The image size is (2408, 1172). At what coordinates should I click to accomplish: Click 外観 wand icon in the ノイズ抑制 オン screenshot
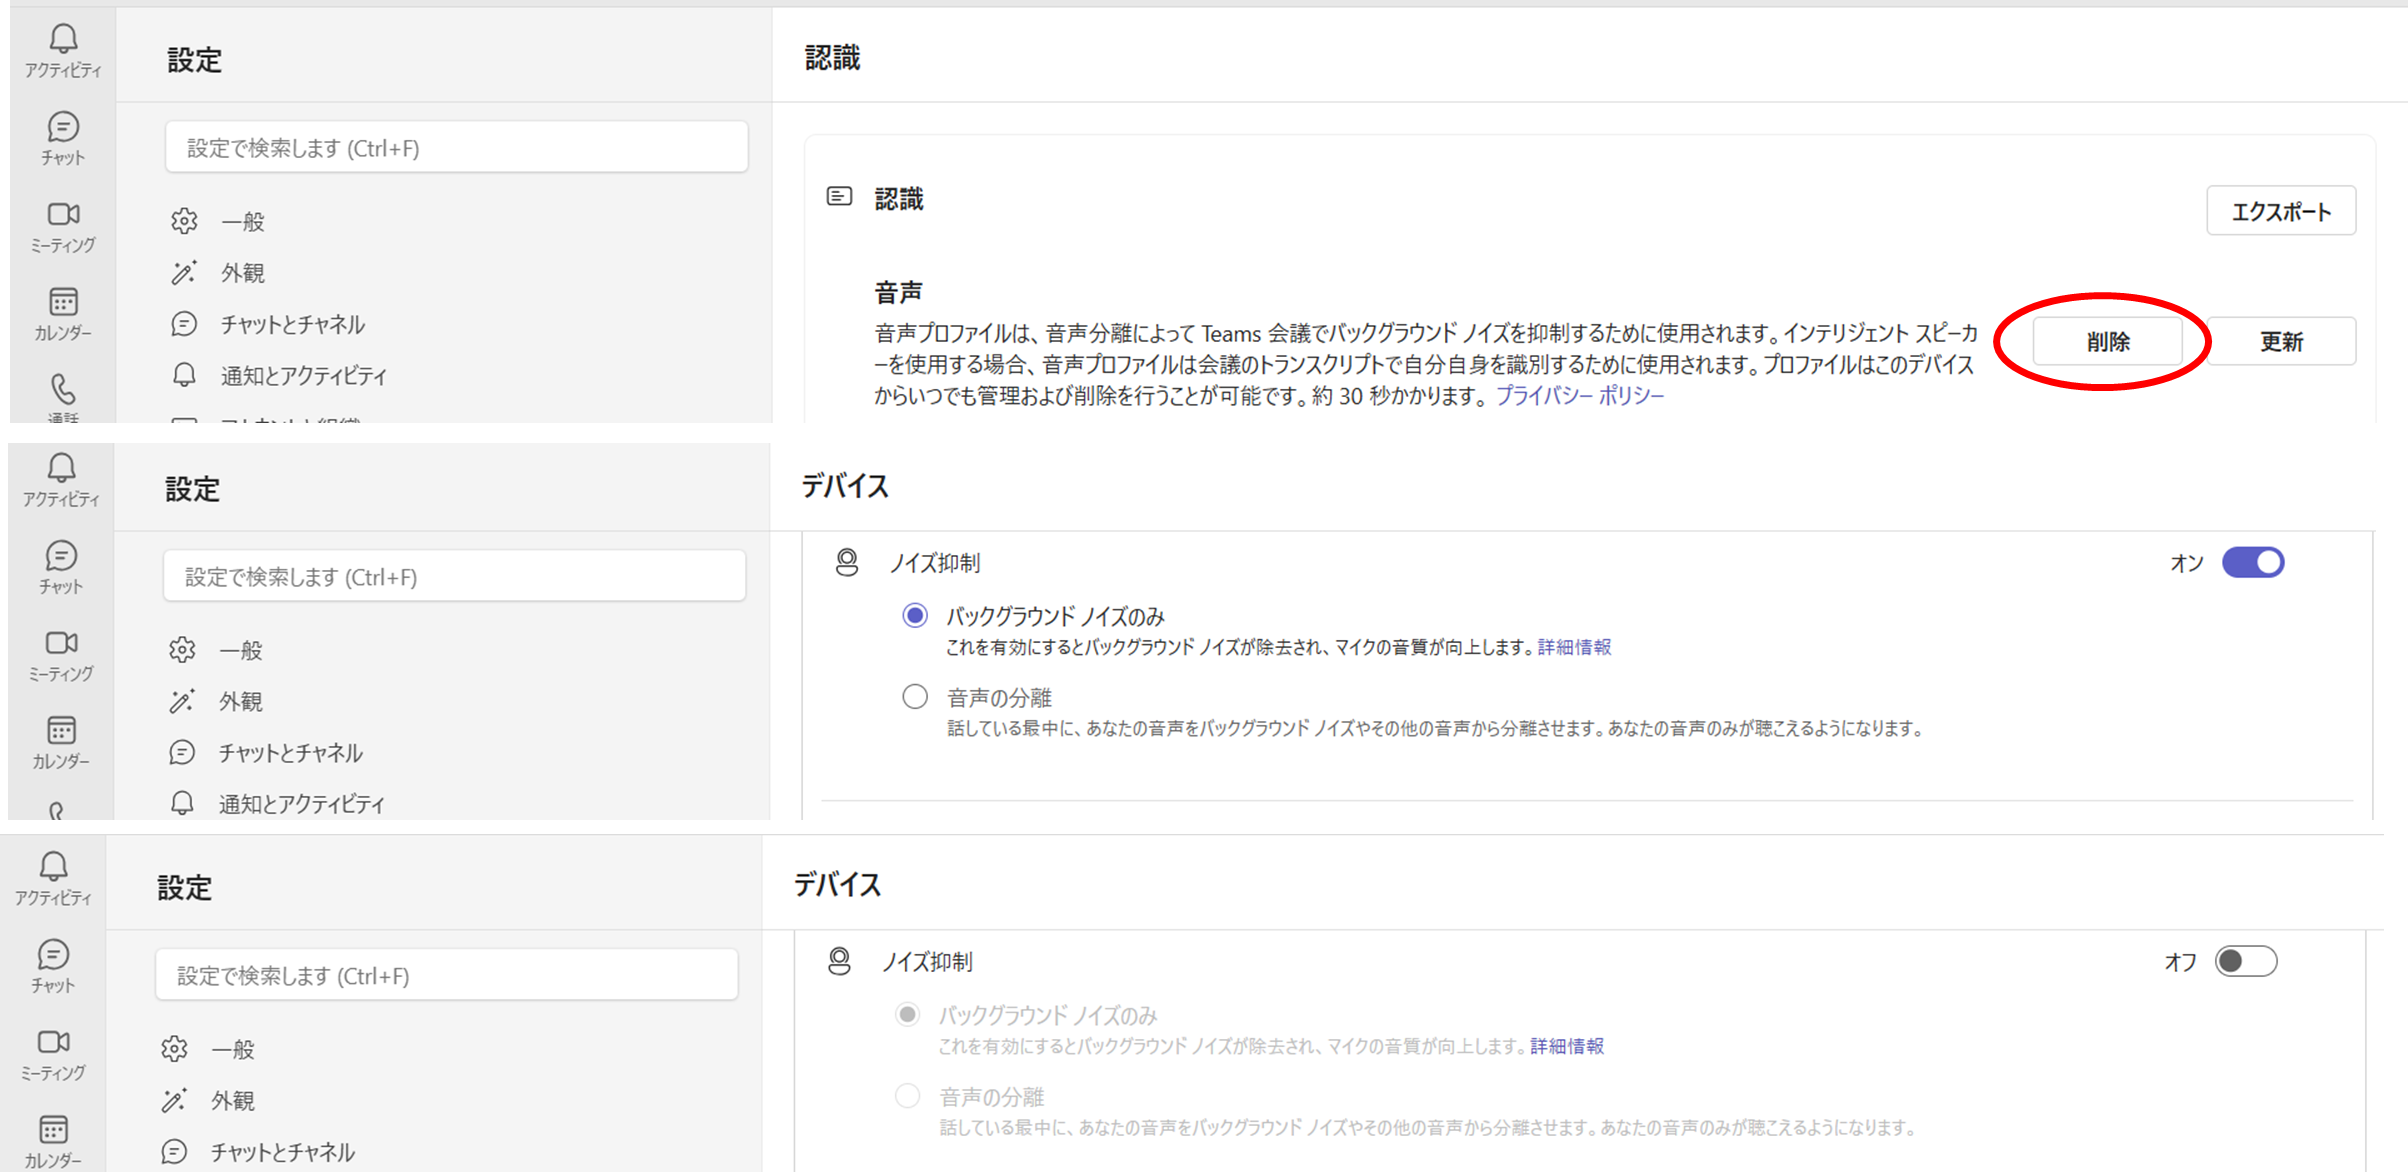pos(182,701)
